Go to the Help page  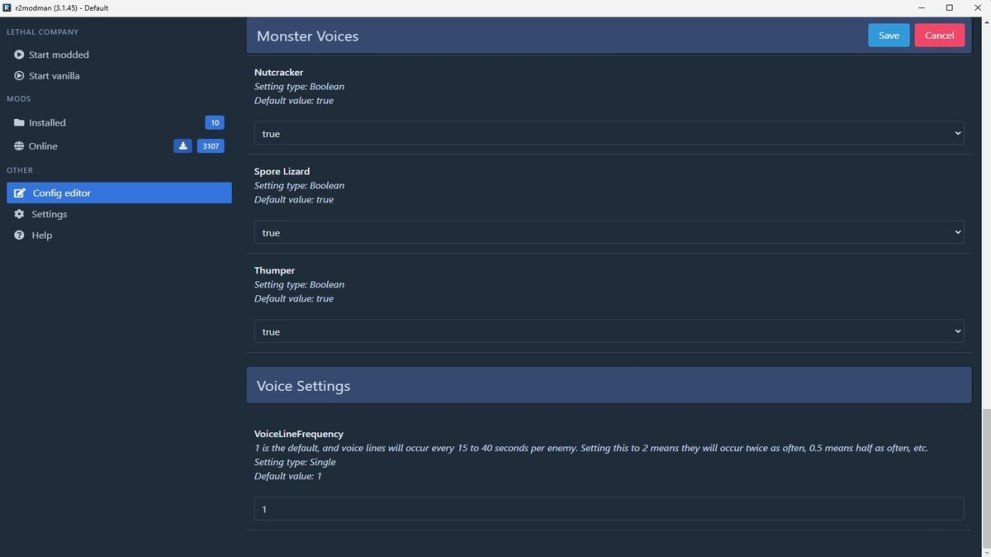point(42,235)
